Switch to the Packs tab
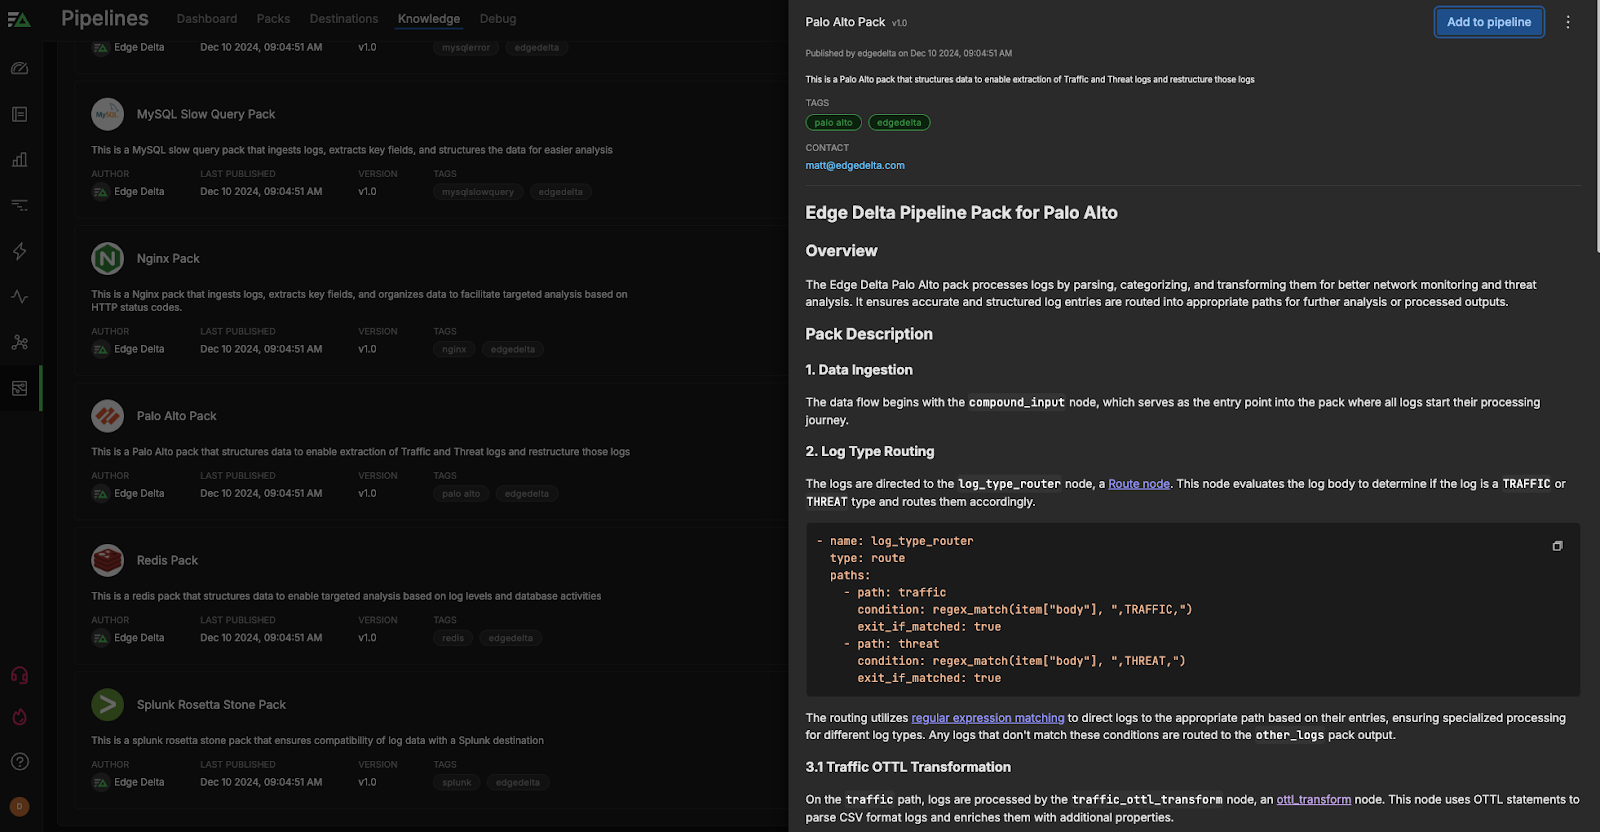1600x832 pixels. tap(273, 19)
